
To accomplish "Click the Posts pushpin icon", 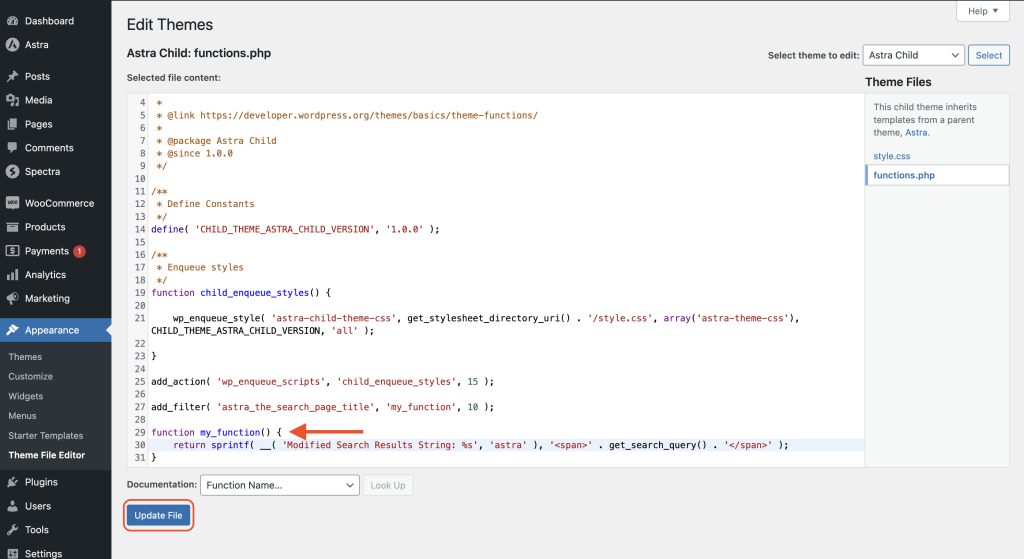I will click(12, 76).
